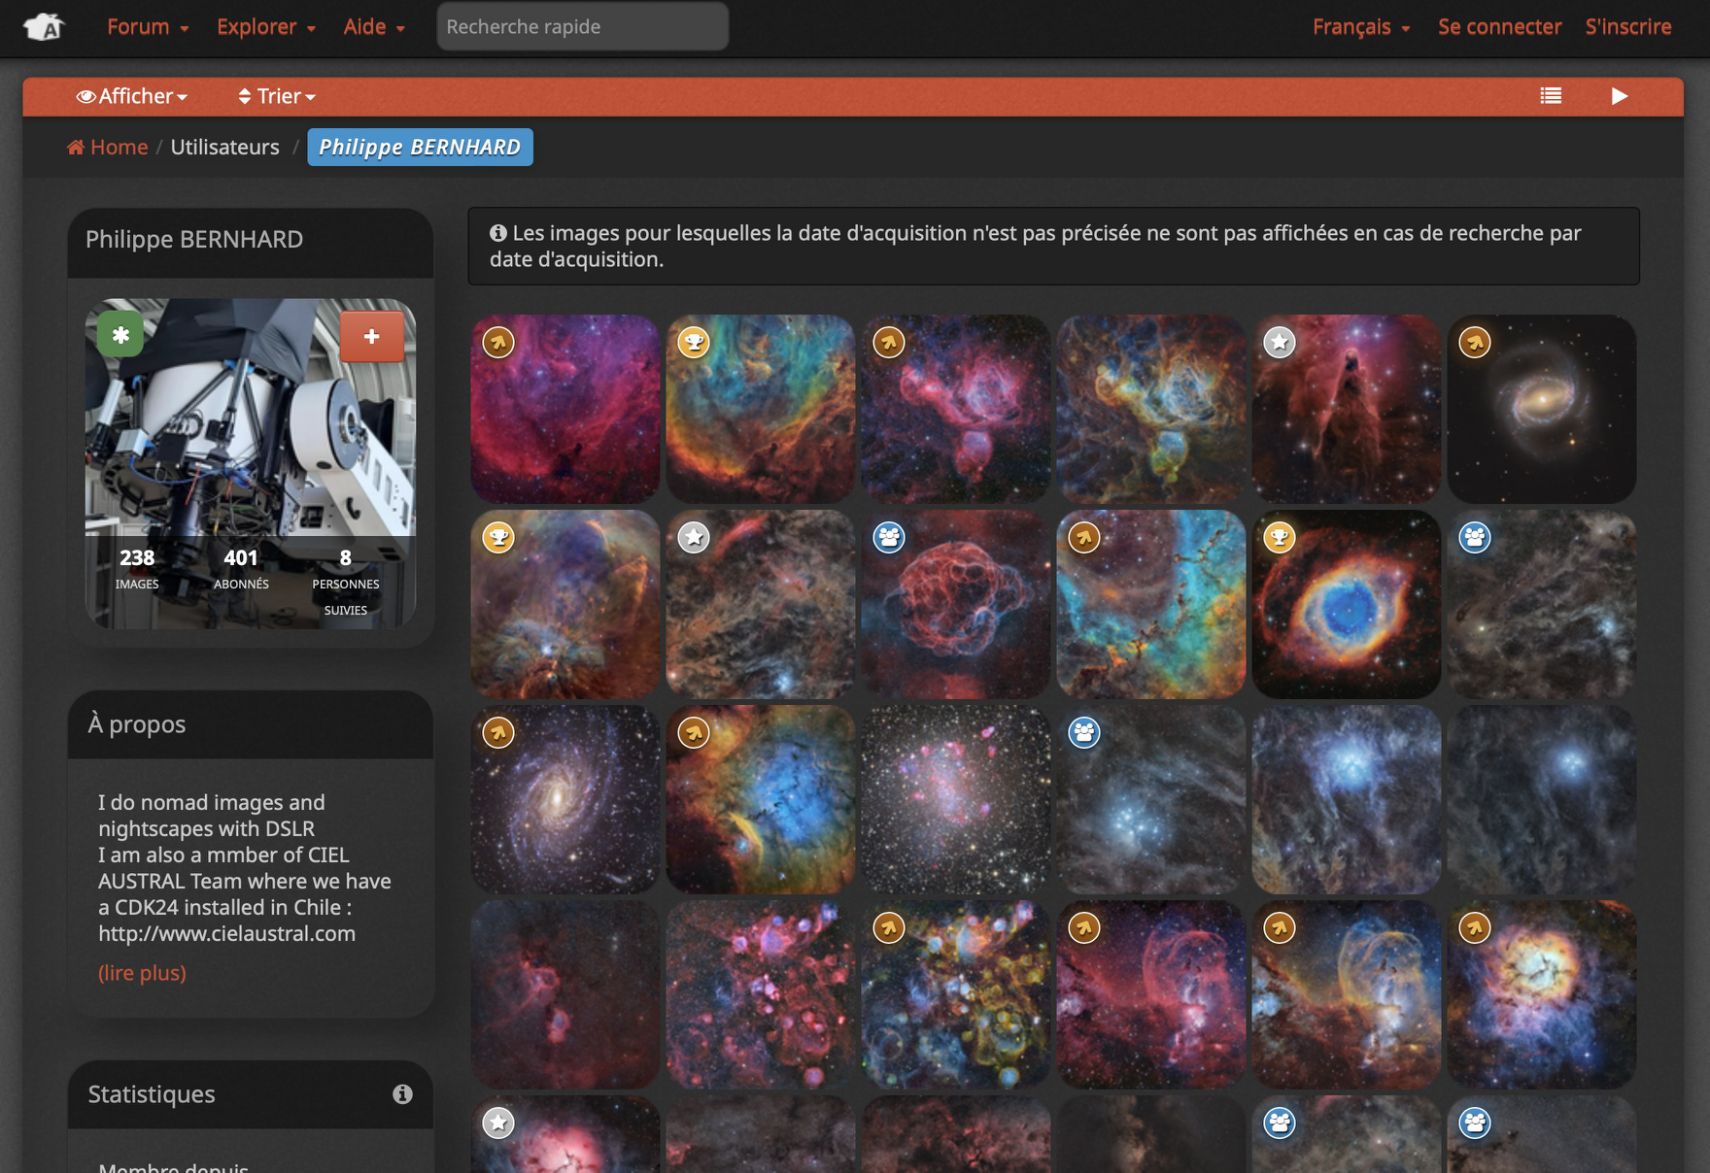
Task: Click top-pick badge on spiral galaxy, third row
Action: tap(498, 732)
